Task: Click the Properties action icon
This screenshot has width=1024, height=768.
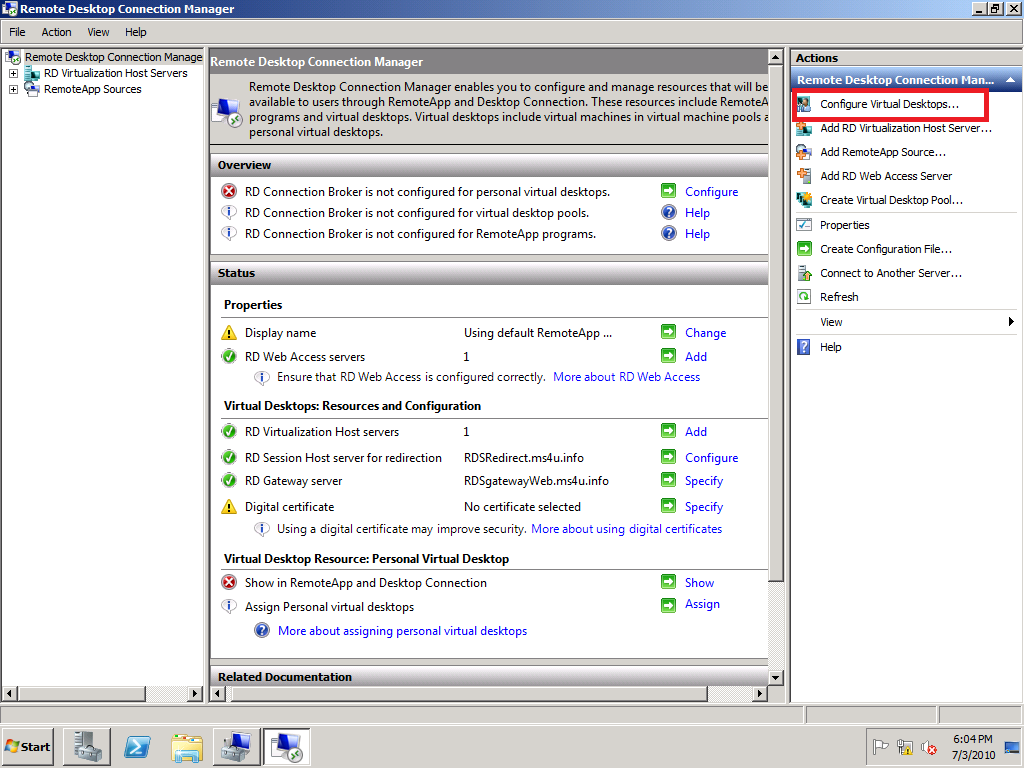Action: pos(804,225)
